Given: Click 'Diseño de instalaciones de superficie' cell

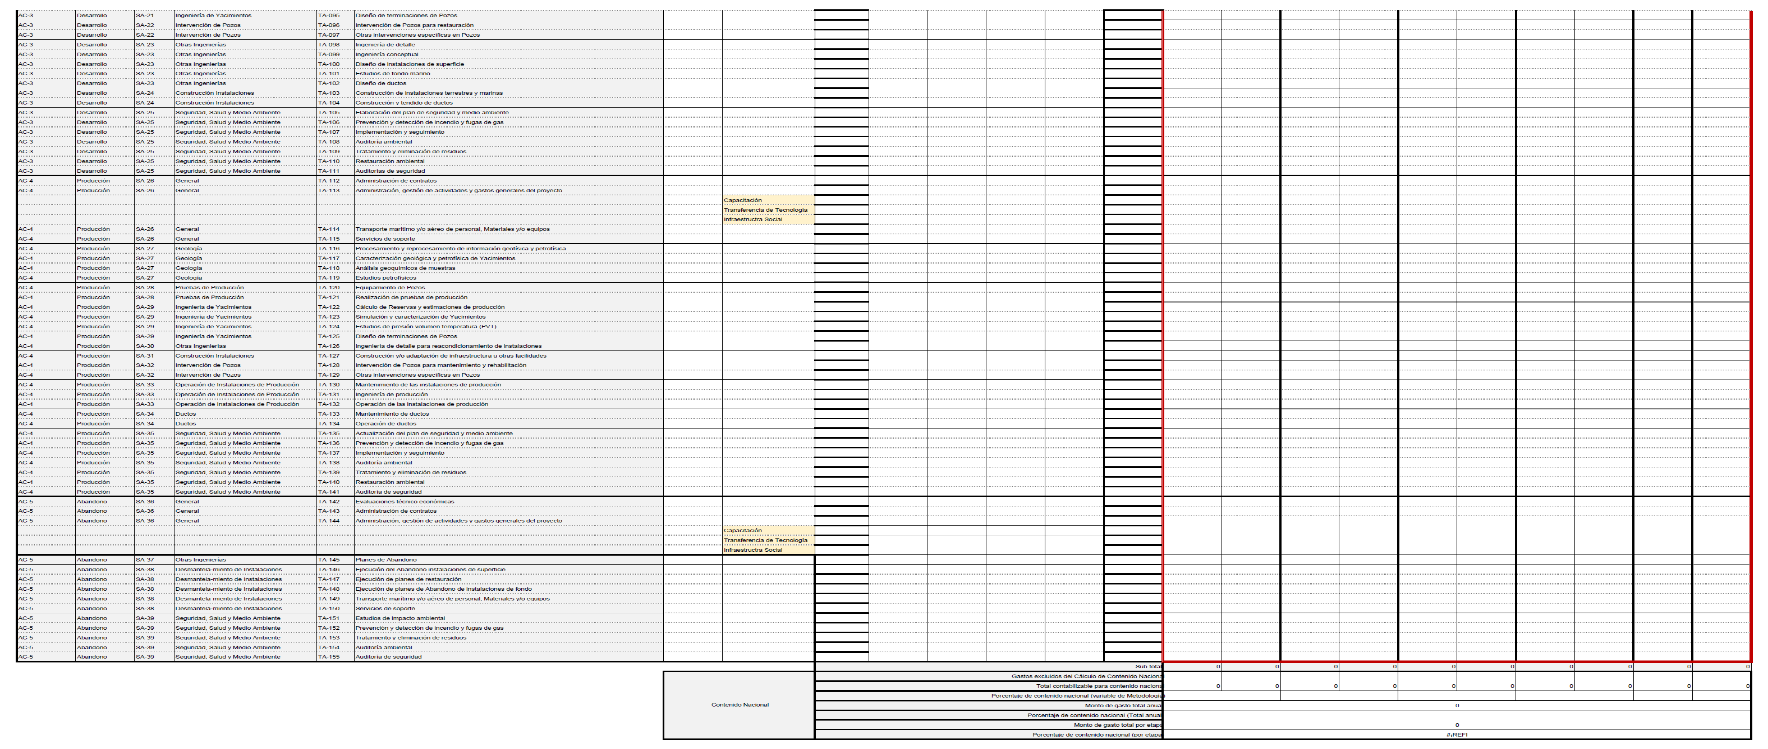Looking at the screenshot, I should click(410, 64).
